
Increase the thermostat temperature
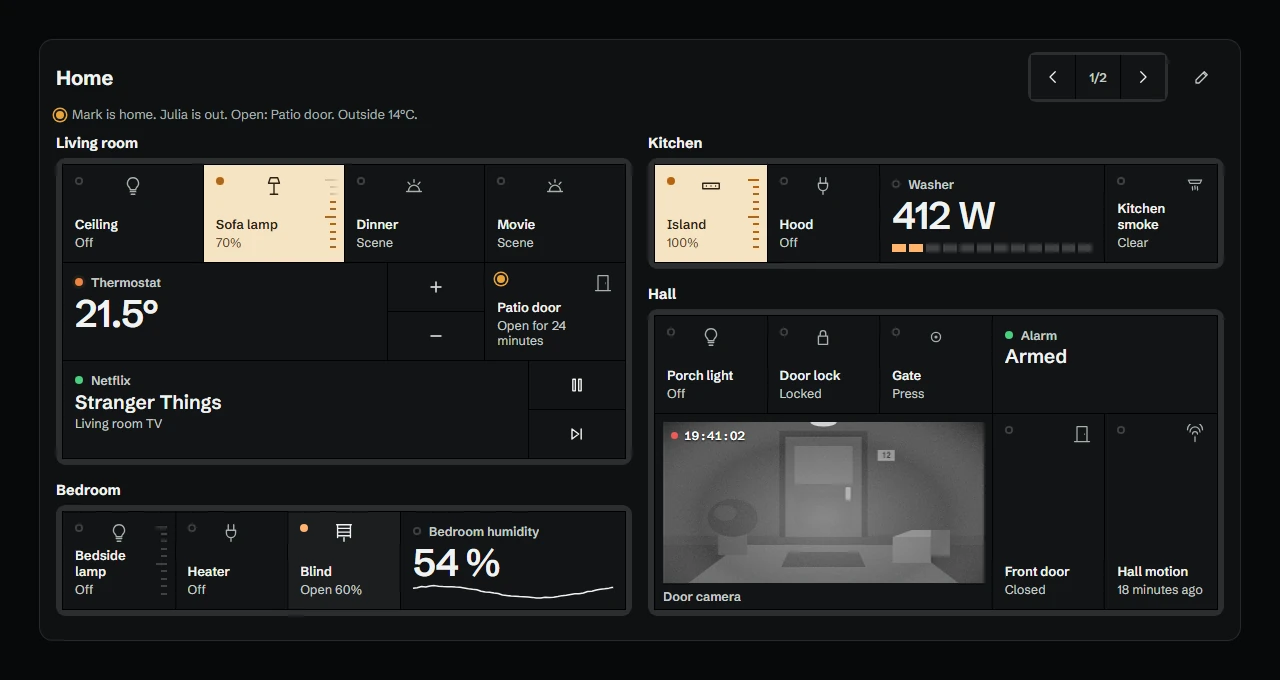436,287
